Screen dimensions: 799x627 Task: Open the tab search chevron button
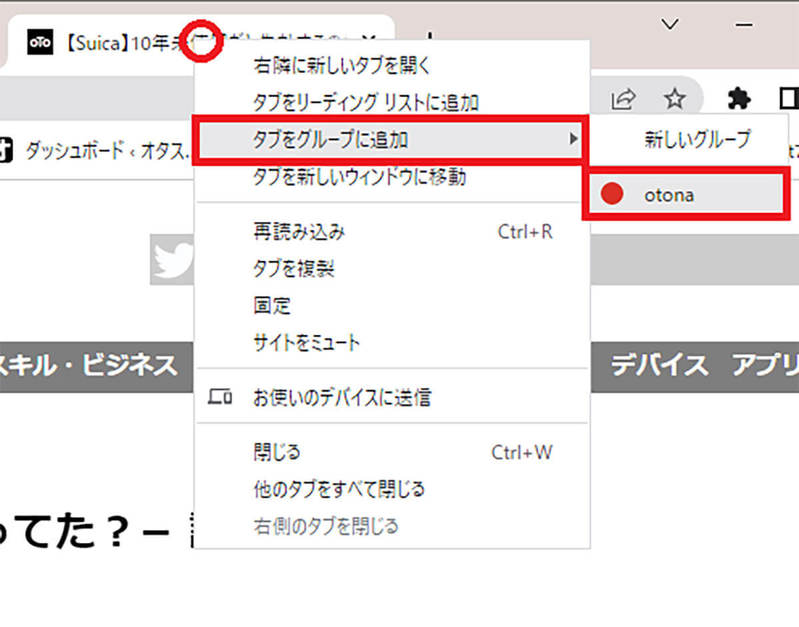[669, 24]
